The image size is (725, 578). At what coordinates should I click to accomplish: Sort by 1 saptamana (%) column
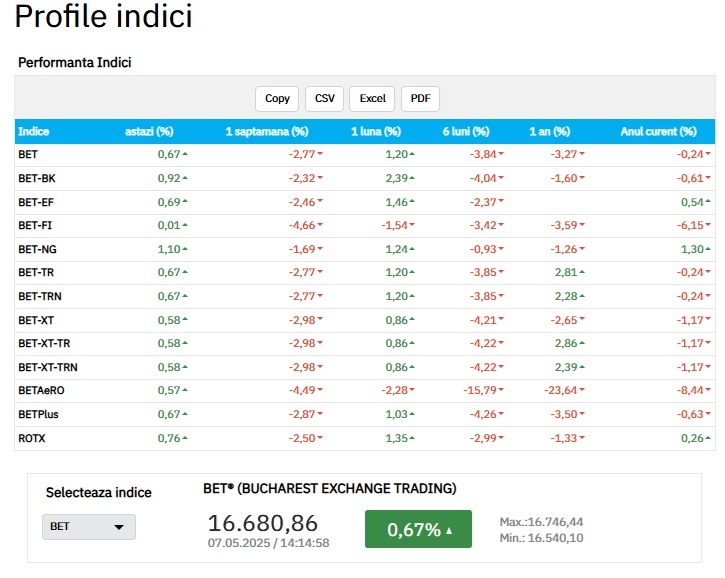[266, 132]
